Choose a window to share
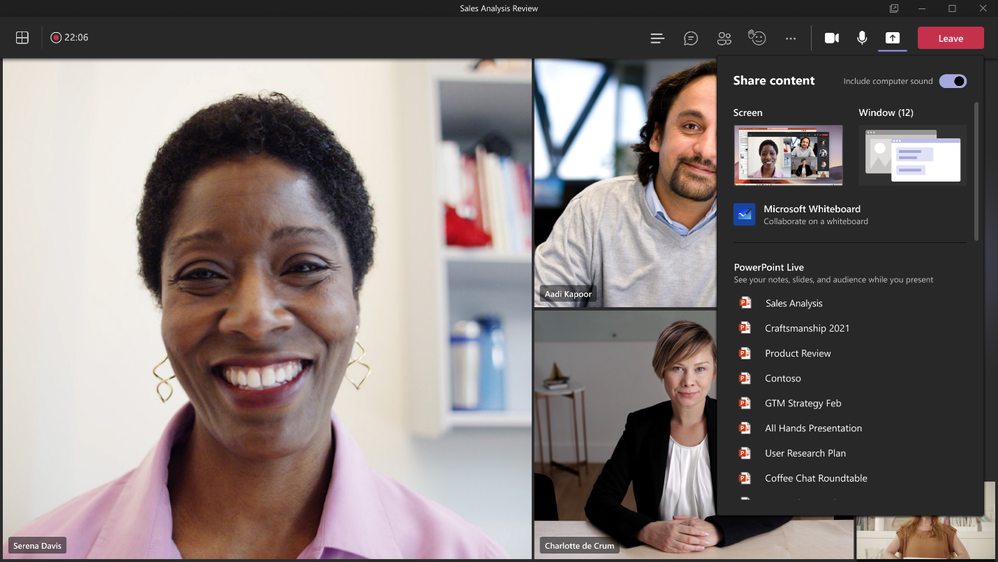This screenshot has width=998, height=562. (912, 155)
